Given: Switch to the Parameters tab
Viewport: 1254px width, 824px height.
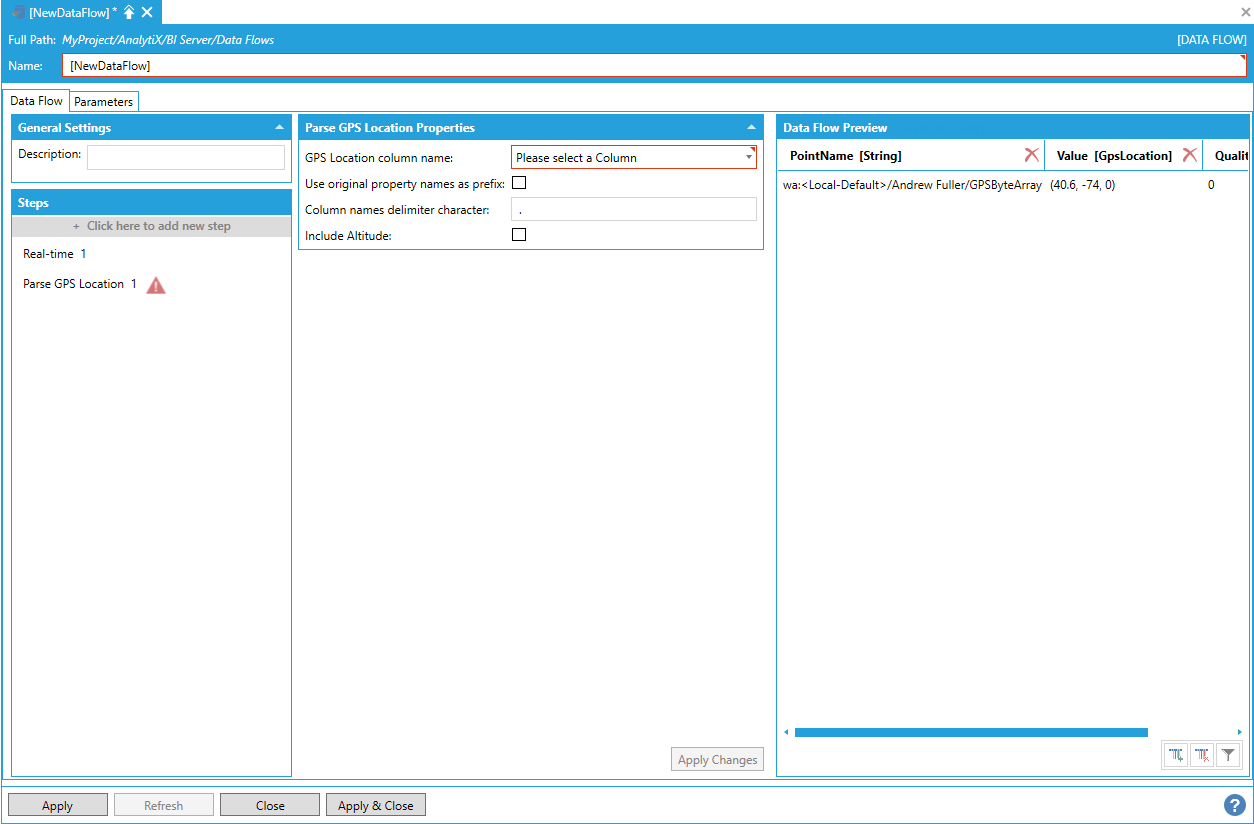Looking at the screenshot, I should (x=103, y=101).
